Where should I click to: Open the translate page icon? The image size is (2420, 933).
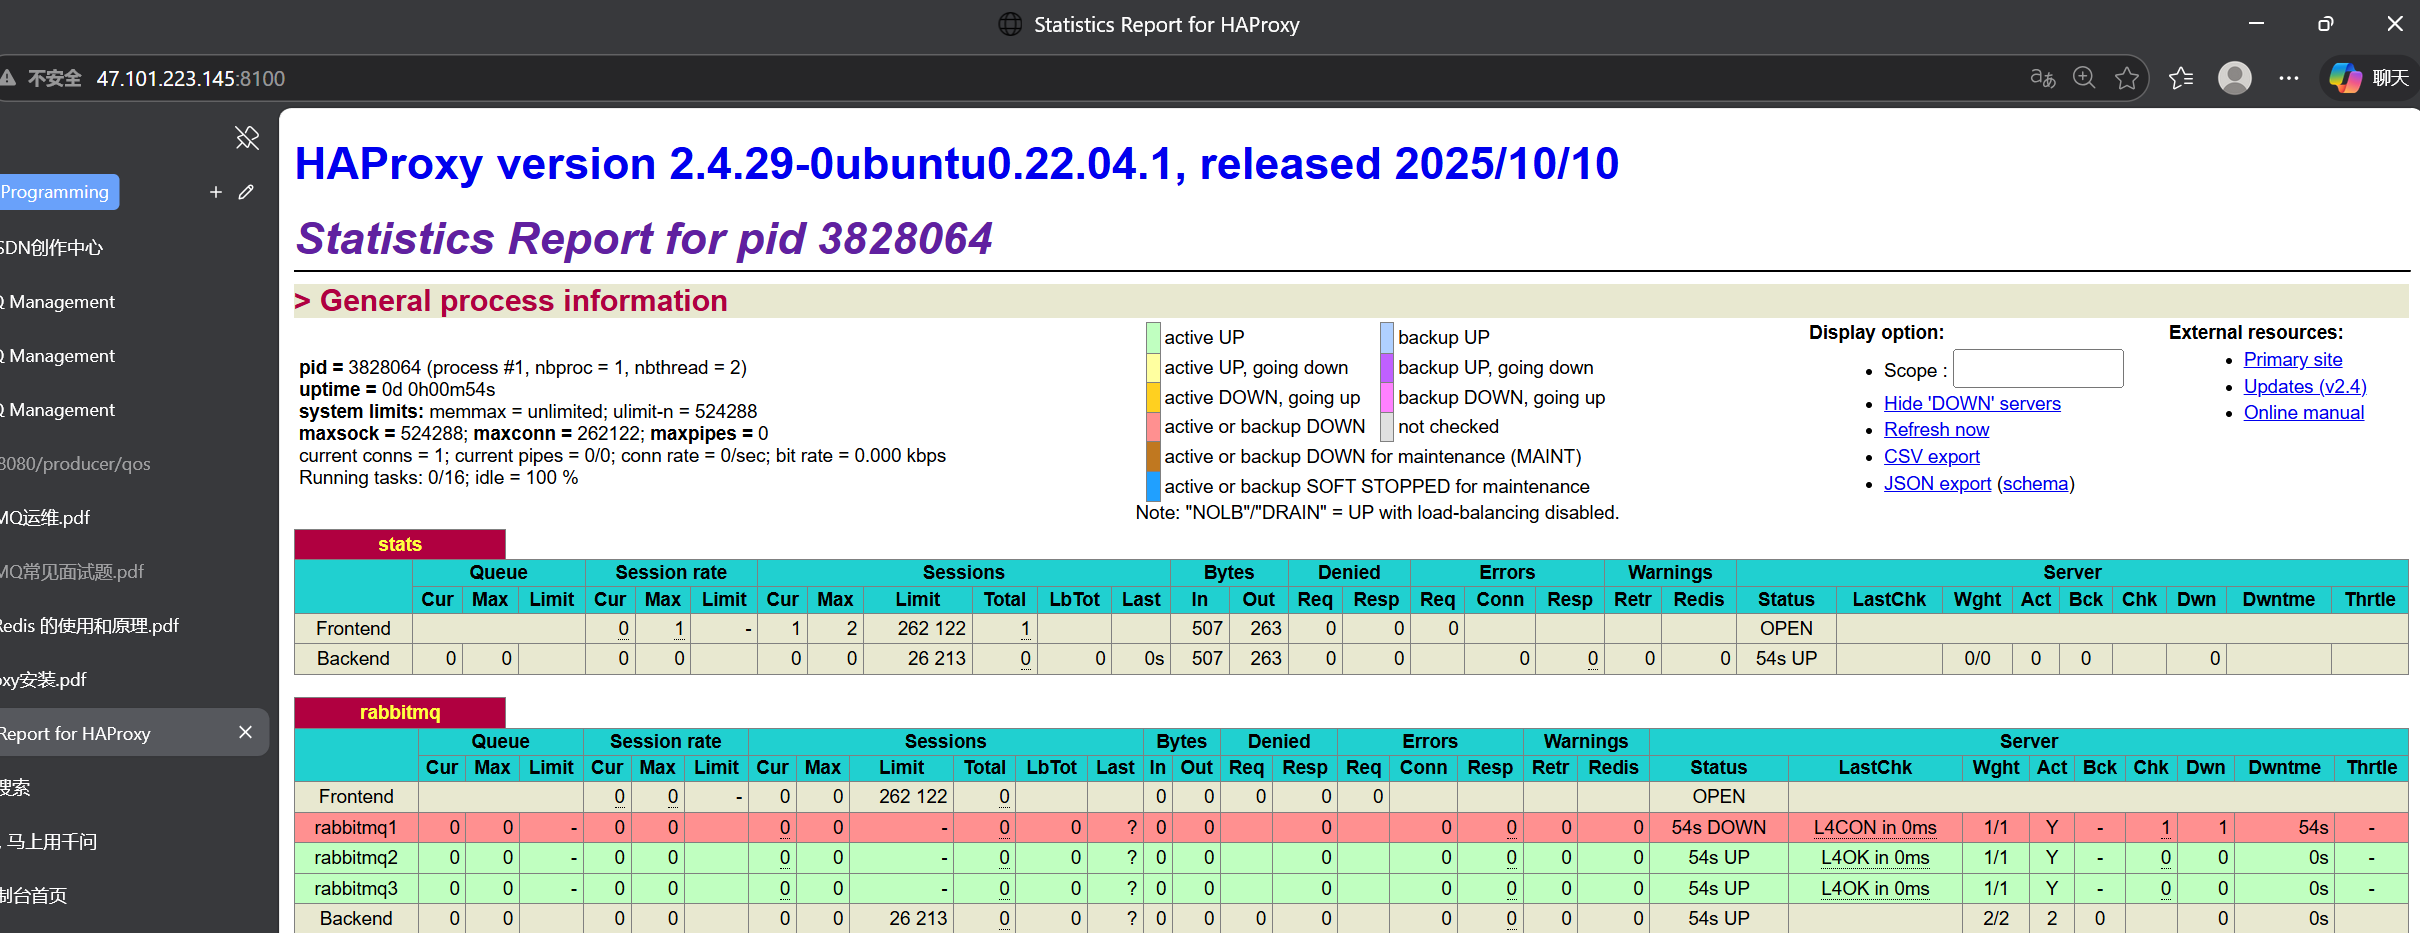pos(2042,78)
